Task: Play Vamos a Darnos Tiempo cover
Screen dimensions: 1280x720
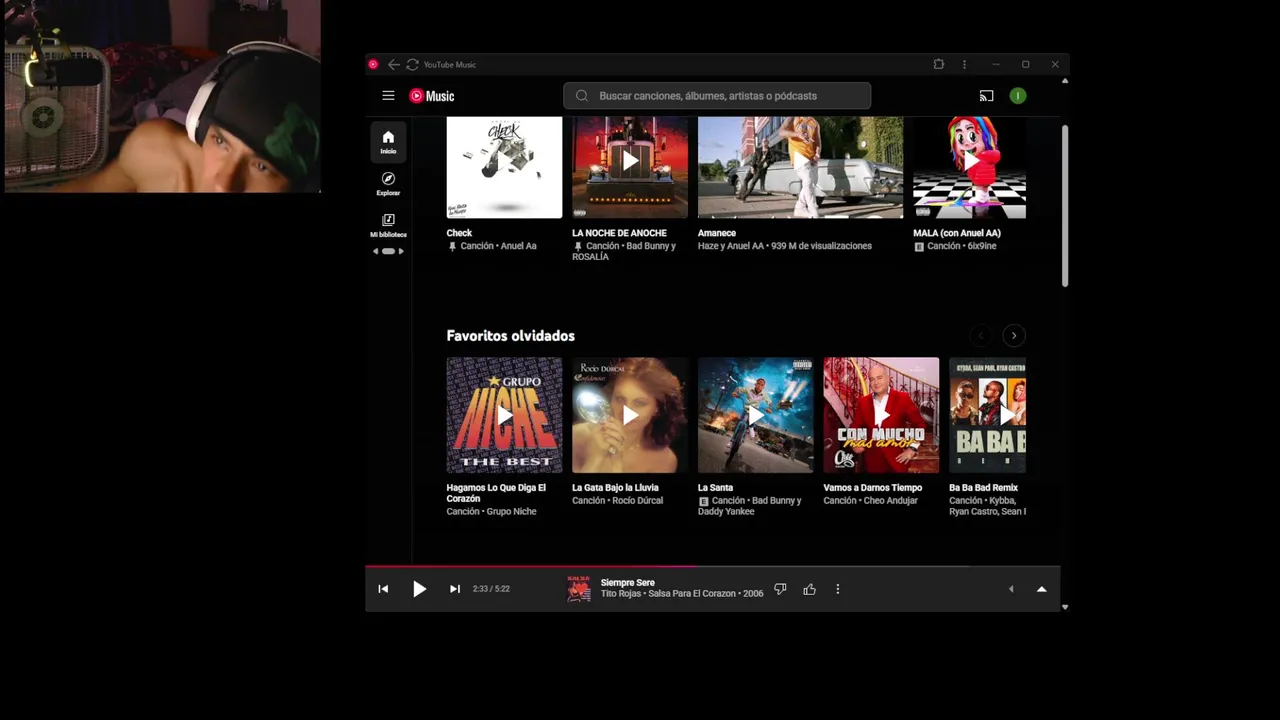Action: [x=881, y=415]
